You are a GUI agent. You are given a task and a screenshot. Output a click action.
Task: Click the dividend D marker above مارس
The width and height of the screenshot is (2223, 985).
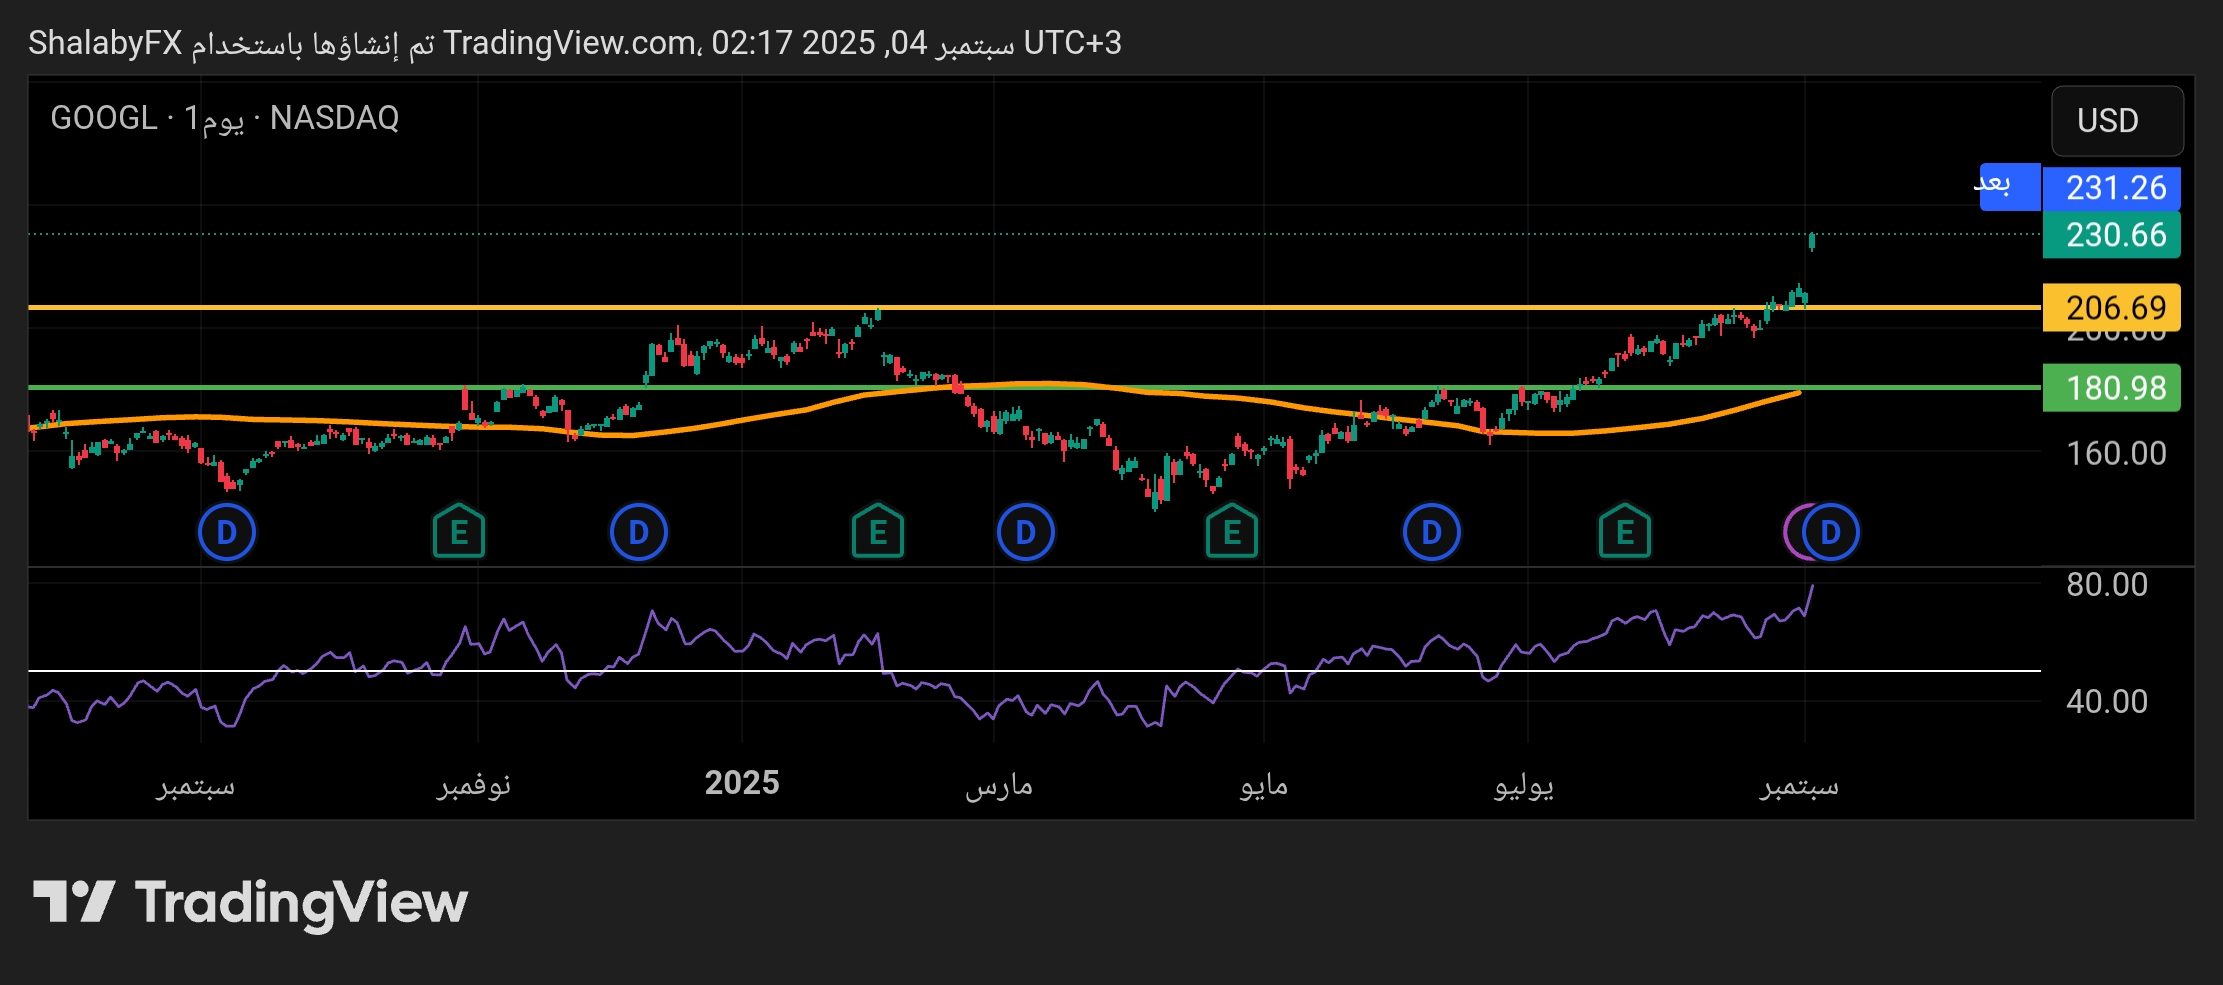(x=1026, y=532)
